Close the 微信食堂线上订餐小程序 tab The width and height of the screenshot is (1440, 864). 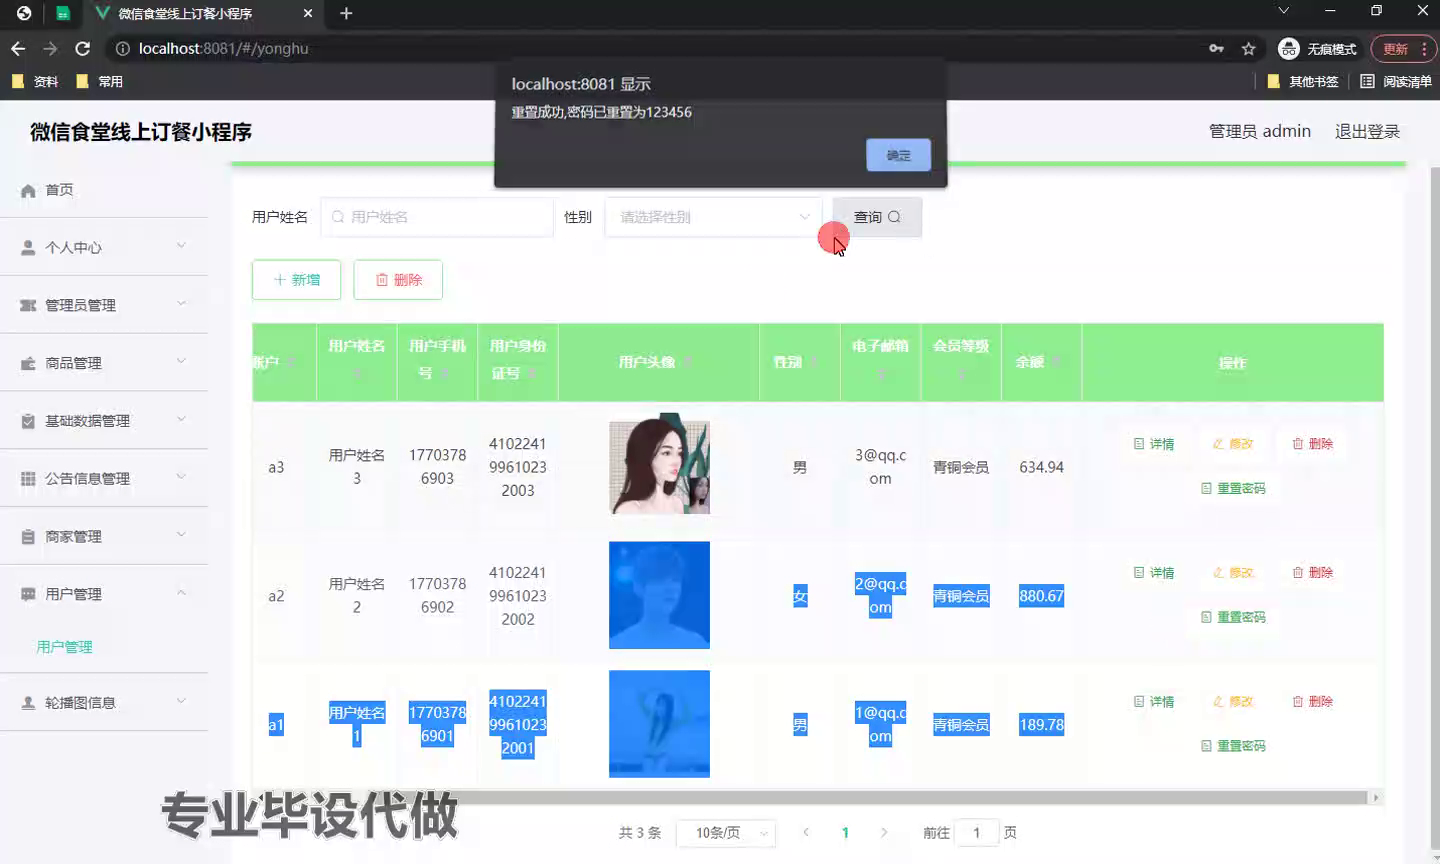308,13
